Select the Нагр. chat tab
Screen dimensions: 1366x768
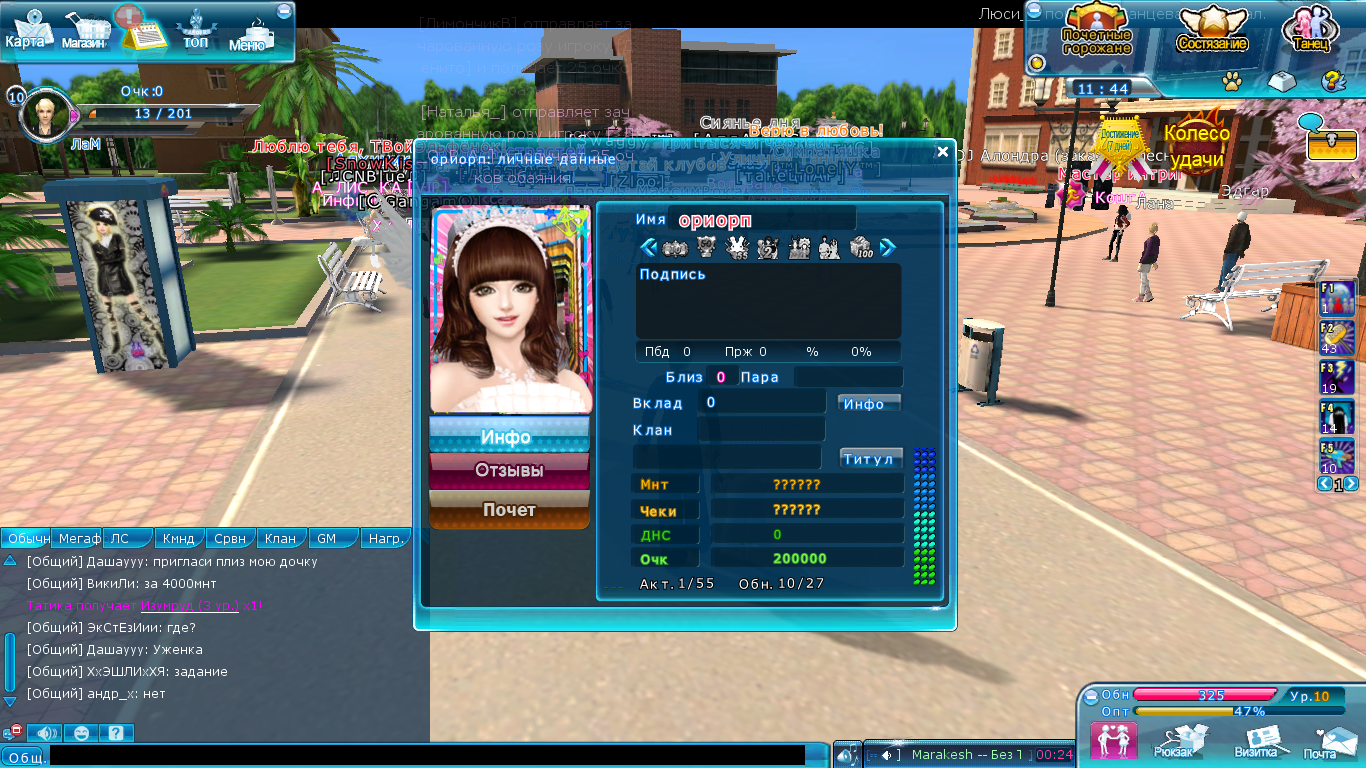coord(385,538)
